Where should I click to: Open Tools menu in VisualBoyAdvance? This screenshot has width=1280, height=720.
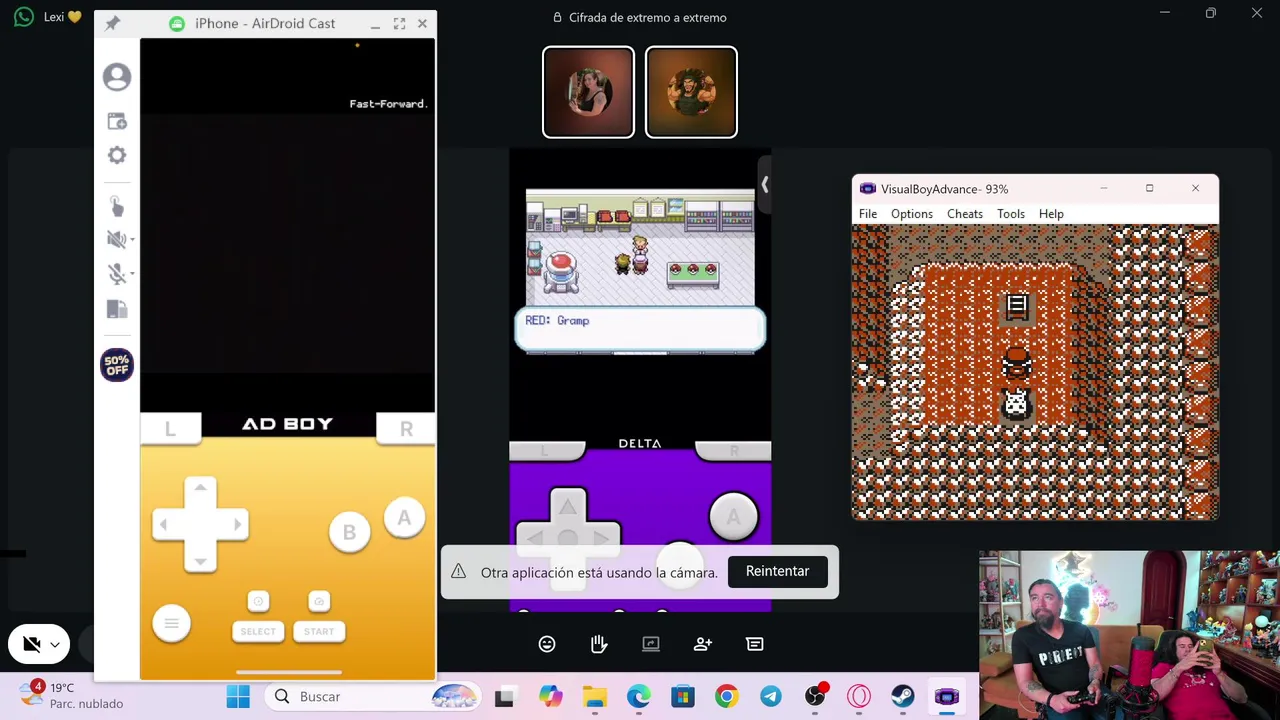coord(1011,214)
